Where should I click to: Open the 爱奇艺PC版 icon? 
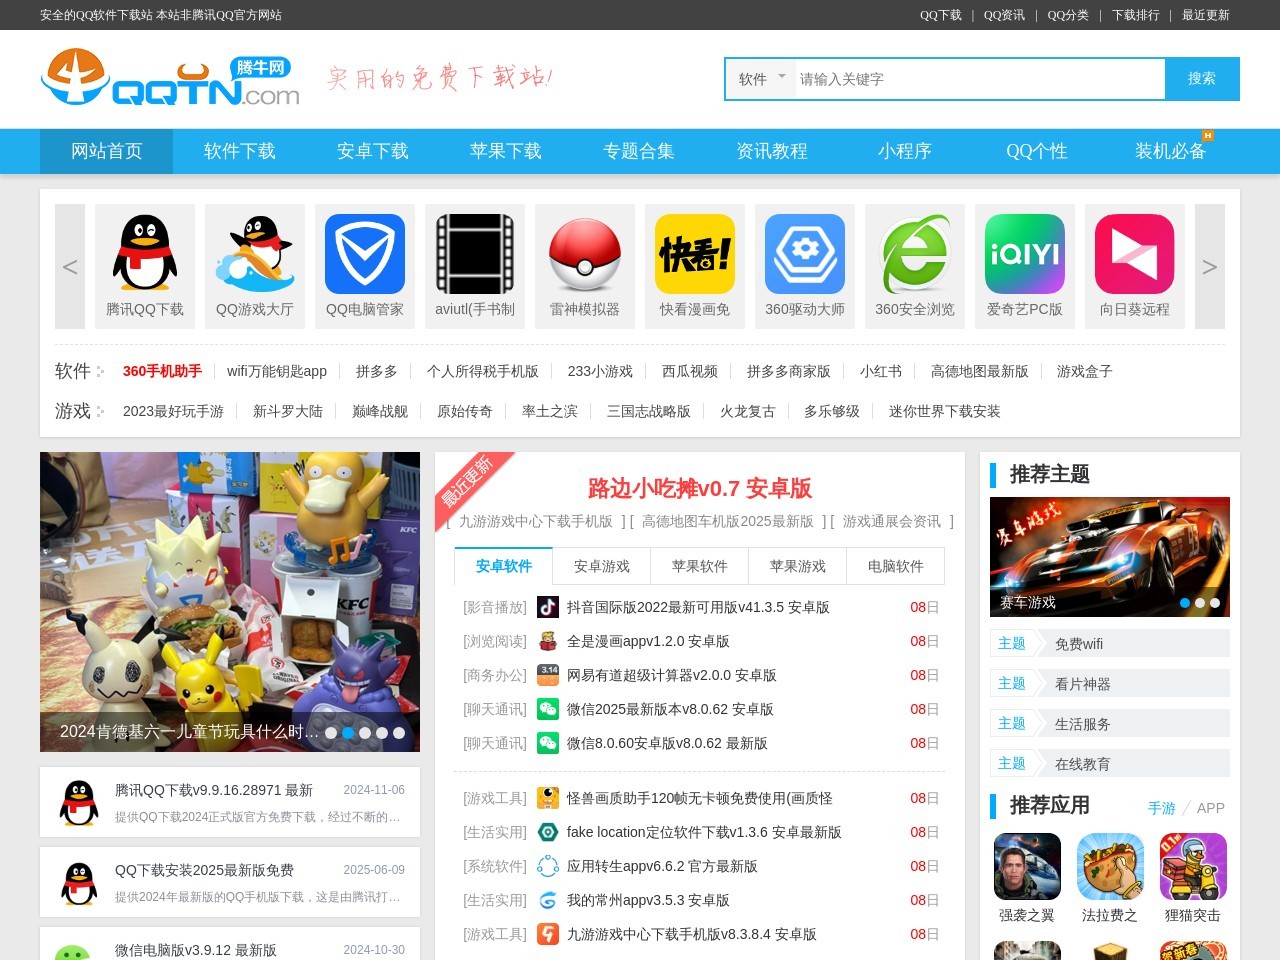pyautogui.click(x=1024, y=253)
